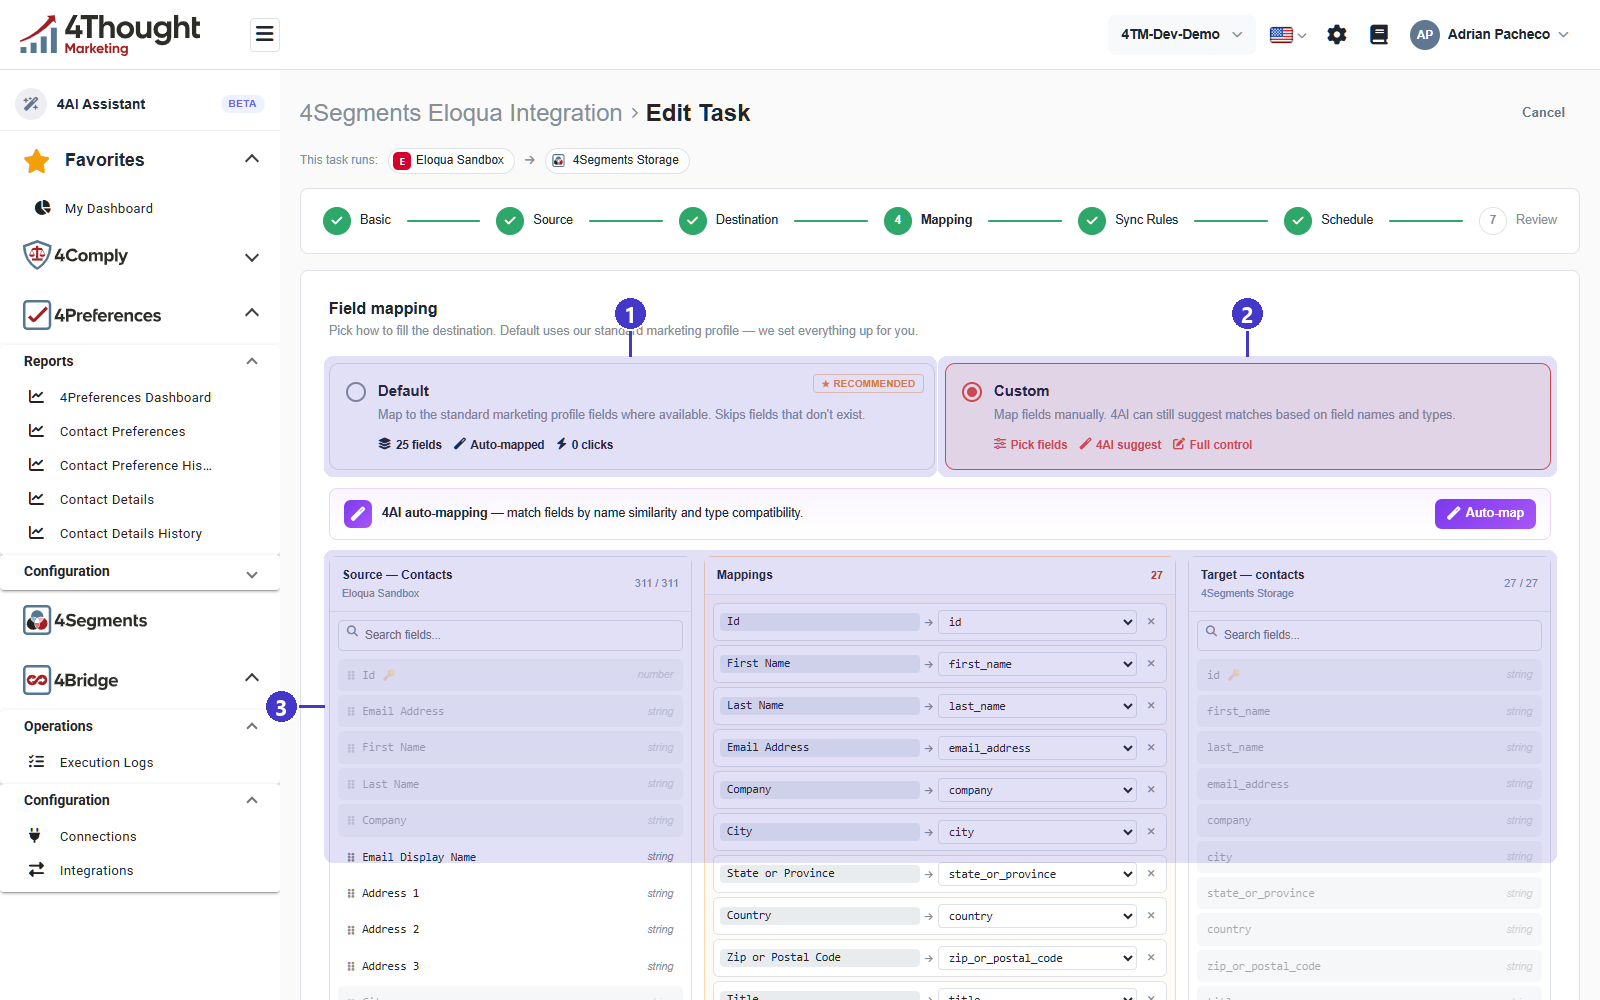Remove the Email Address mapping row
The height and width of the screenshot is (1000, 1600).
(1151, 748)
